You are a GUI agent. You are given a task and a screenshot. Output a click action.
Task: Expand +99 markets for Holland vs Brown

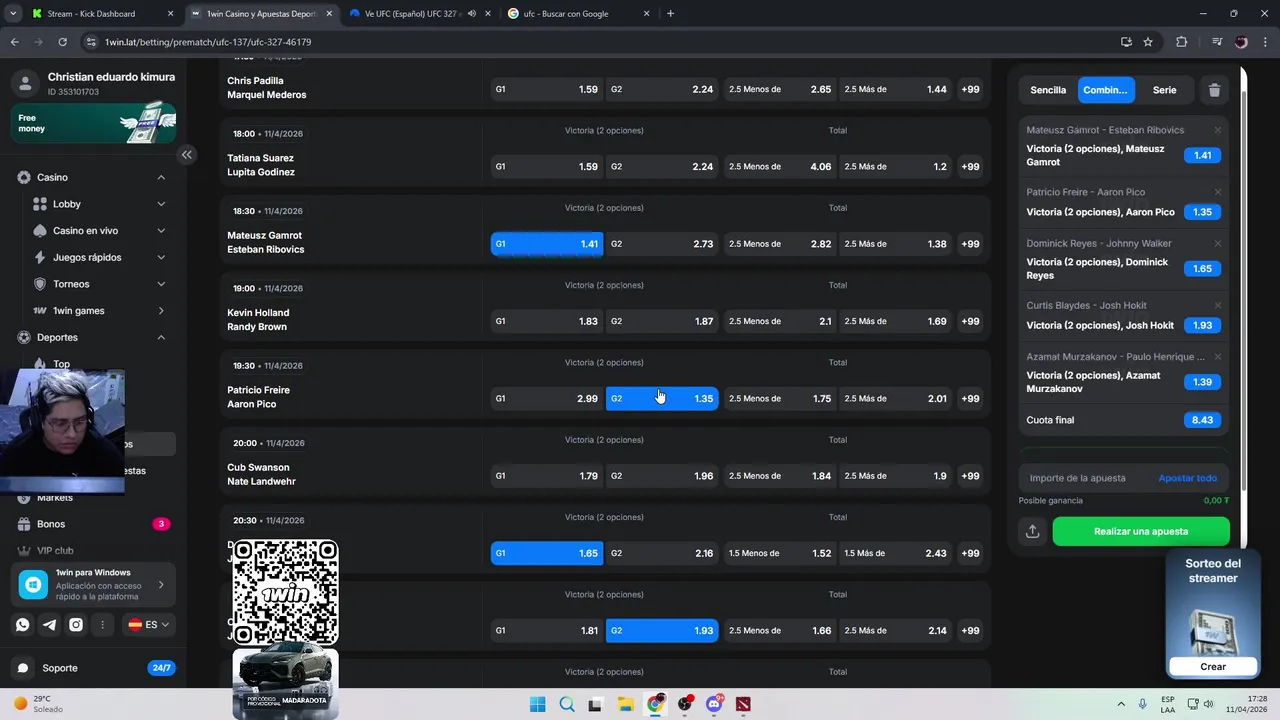point(970,321)
